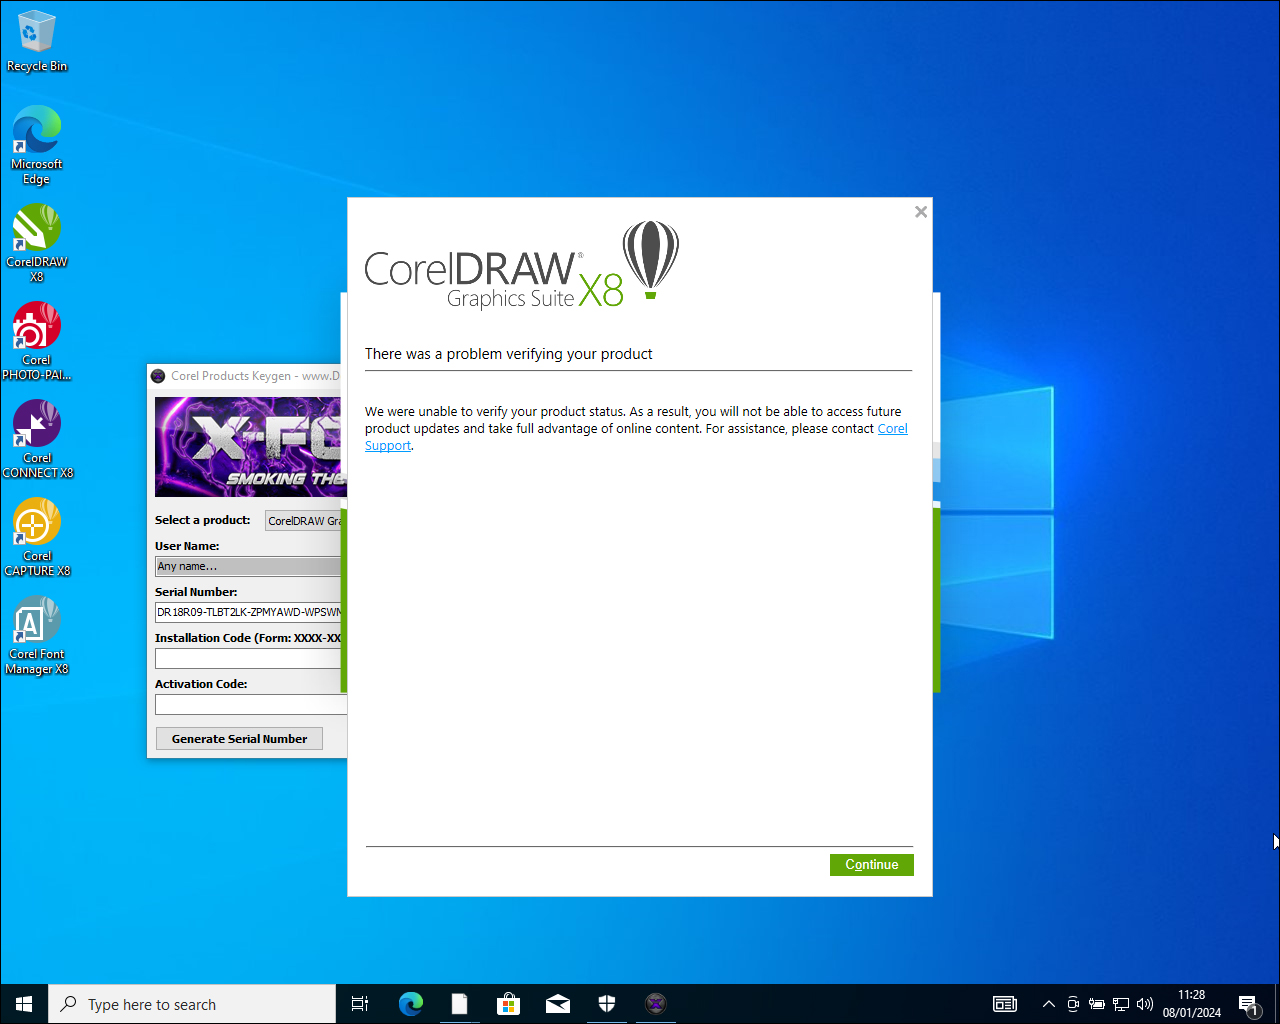The width and height of the screenshot is (1280, 1024).
Task: Switch to the X-Force keygen taskbar icon
Action: [x=656, y=1003]
